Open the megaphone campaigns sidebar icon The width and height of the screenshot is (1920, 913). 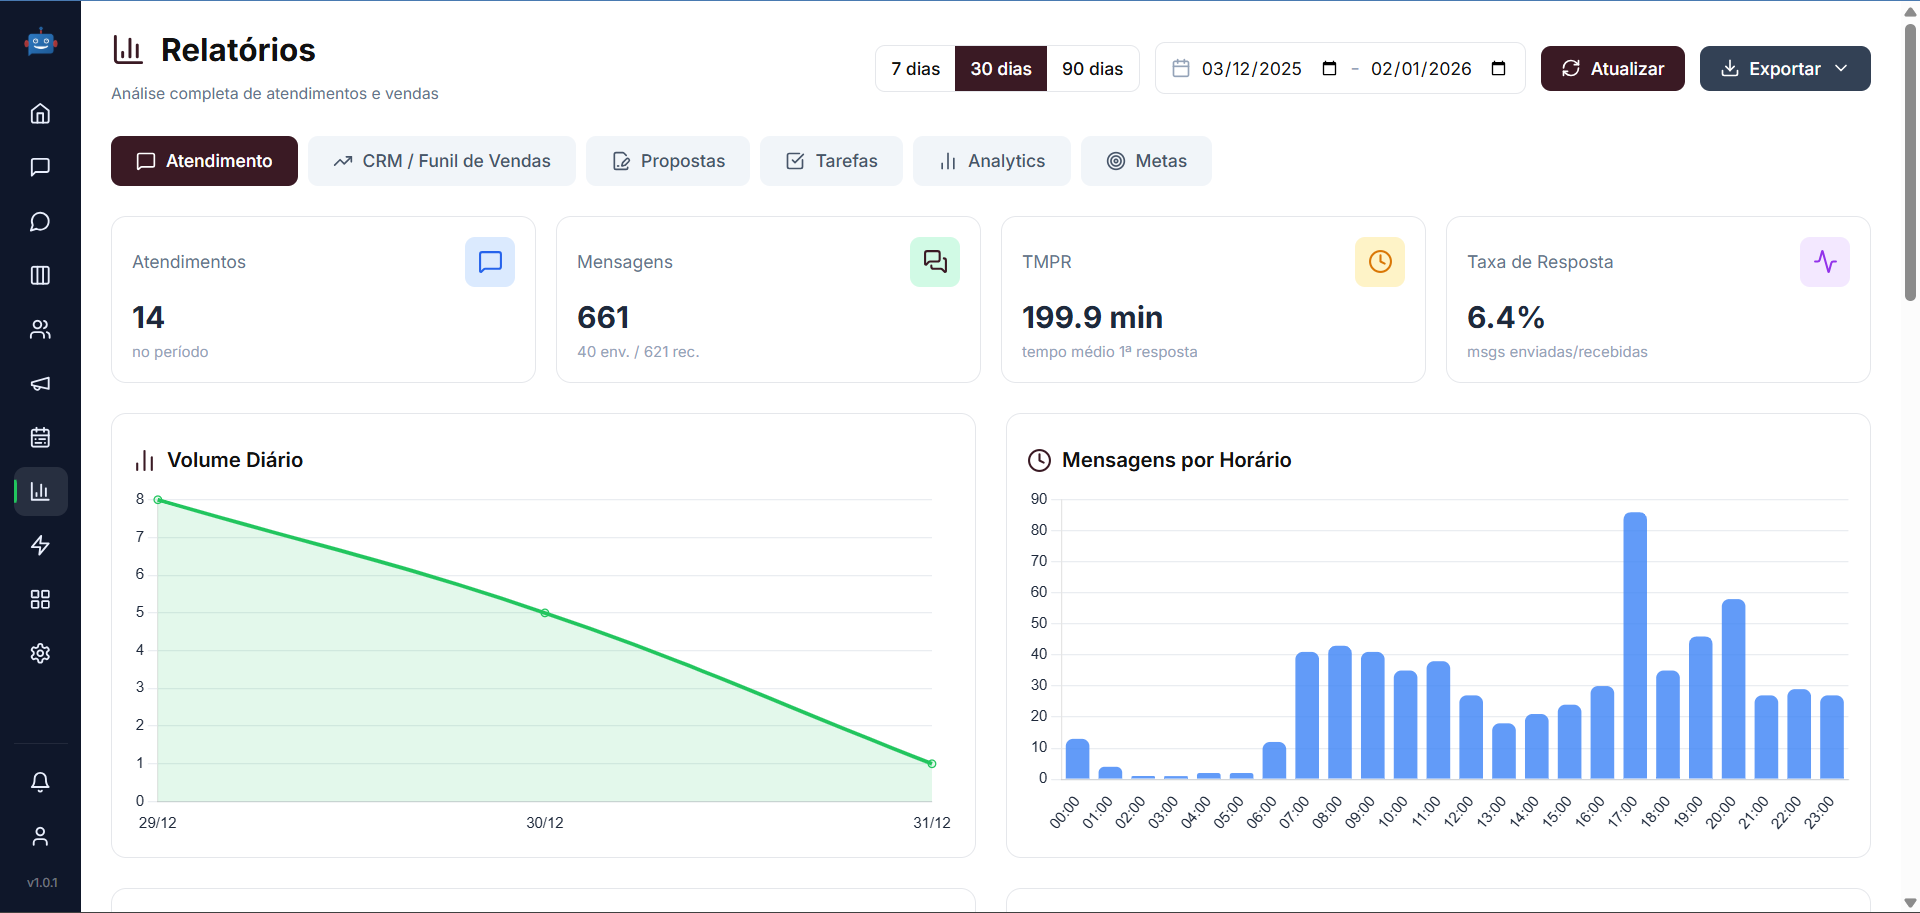40,384
